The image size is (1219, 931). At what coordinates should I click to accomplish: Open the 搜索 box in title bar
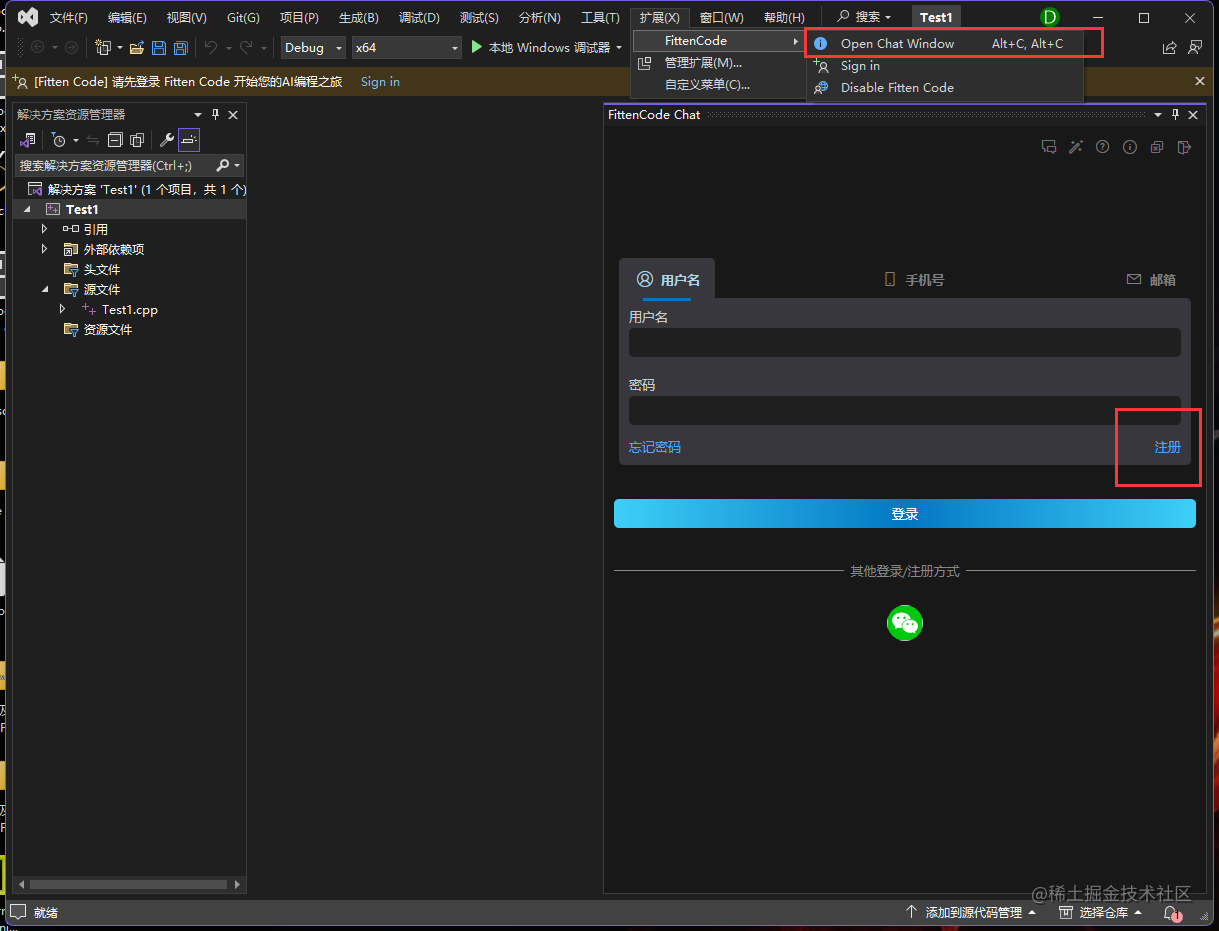coord(864,17)
